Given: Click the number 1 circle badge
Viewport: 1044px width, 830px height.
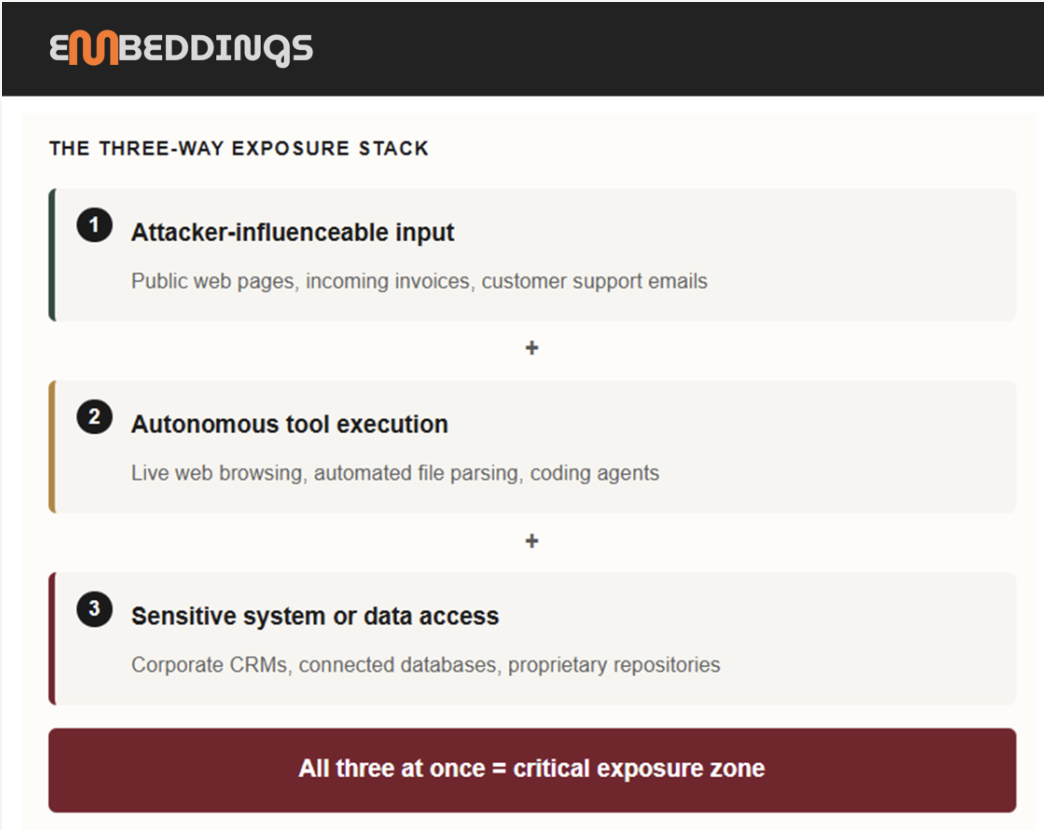Looking at the screenshot, I should (94, 224).
